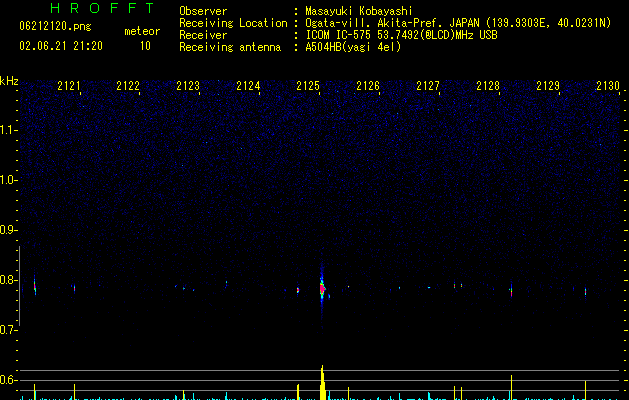The image size is (629, 400).
Task: Click the observer name Masayuki Kobayashi
Action: point(359,11)
